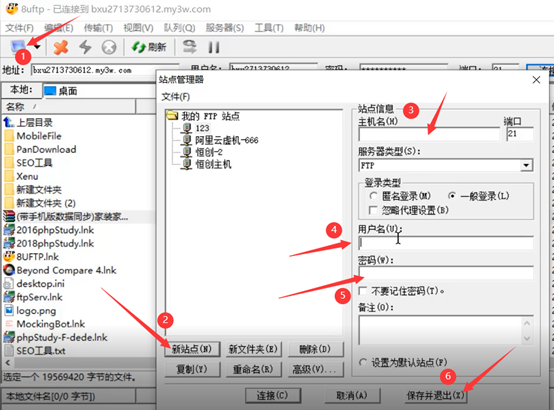Click the 高级(V)... button

pos(315,369)
